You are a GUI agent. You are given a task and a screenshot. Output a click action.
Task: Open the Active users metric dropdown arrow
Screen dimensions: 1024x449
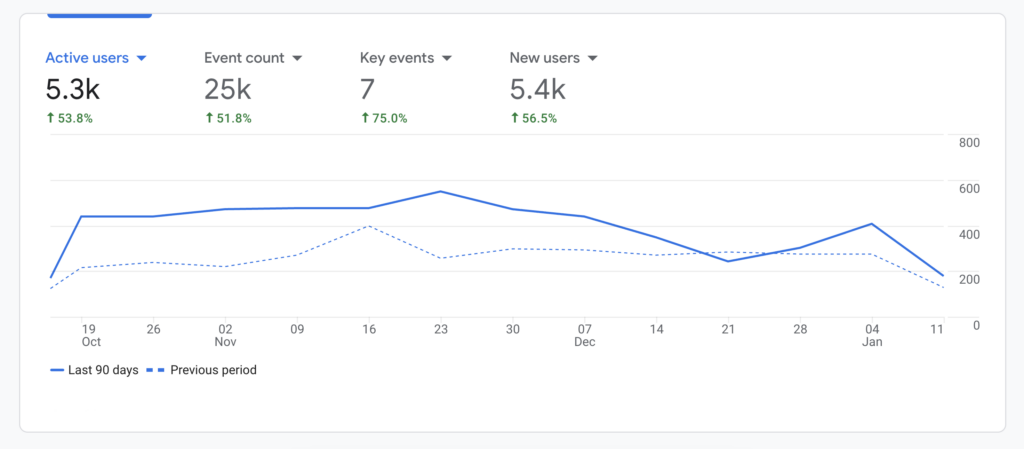141,58
